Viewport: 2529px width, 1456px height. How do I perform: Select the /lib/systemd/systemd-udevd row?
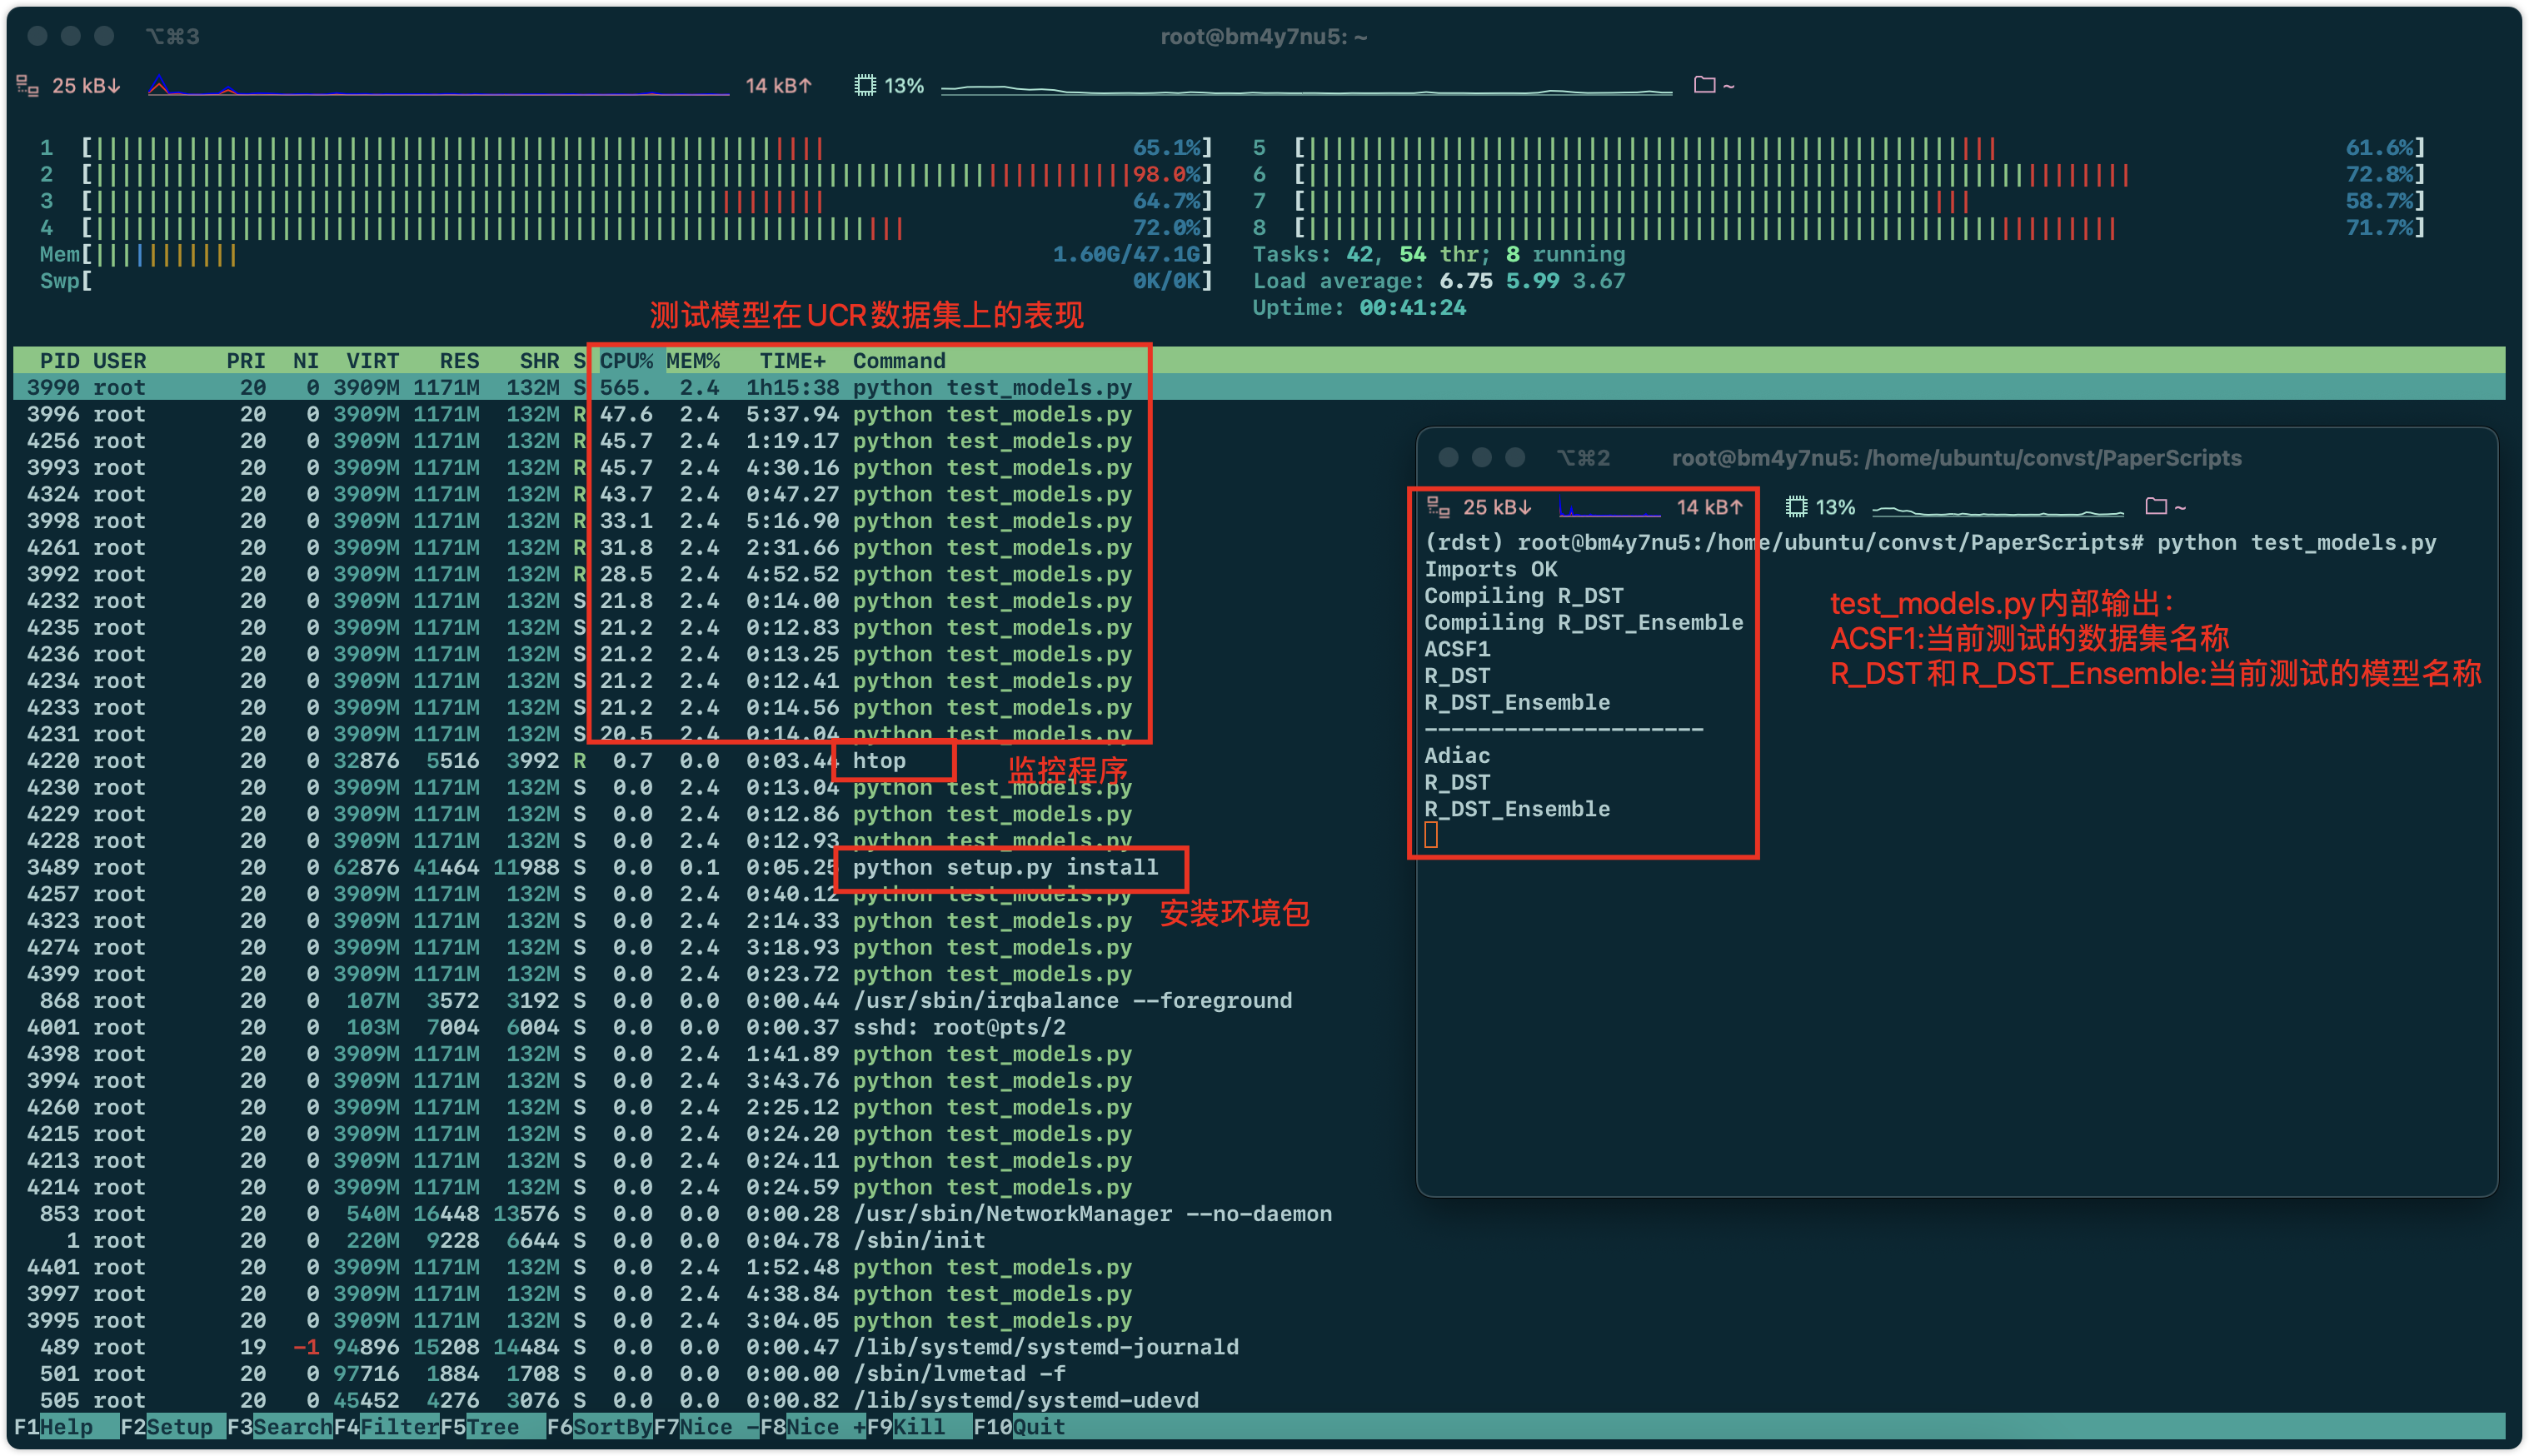(1259, 1400)
